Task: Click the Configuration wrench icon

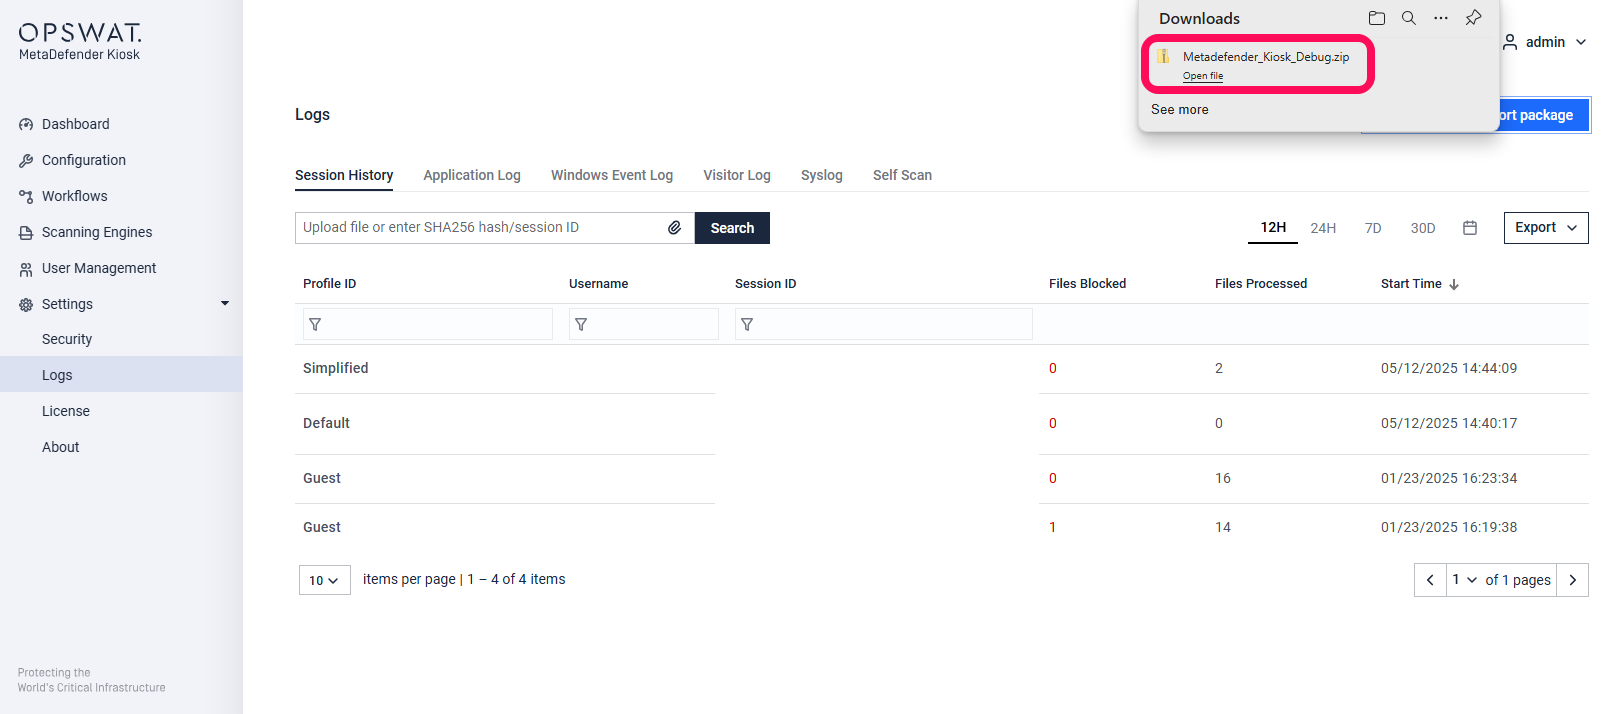Action: [26, 160]
